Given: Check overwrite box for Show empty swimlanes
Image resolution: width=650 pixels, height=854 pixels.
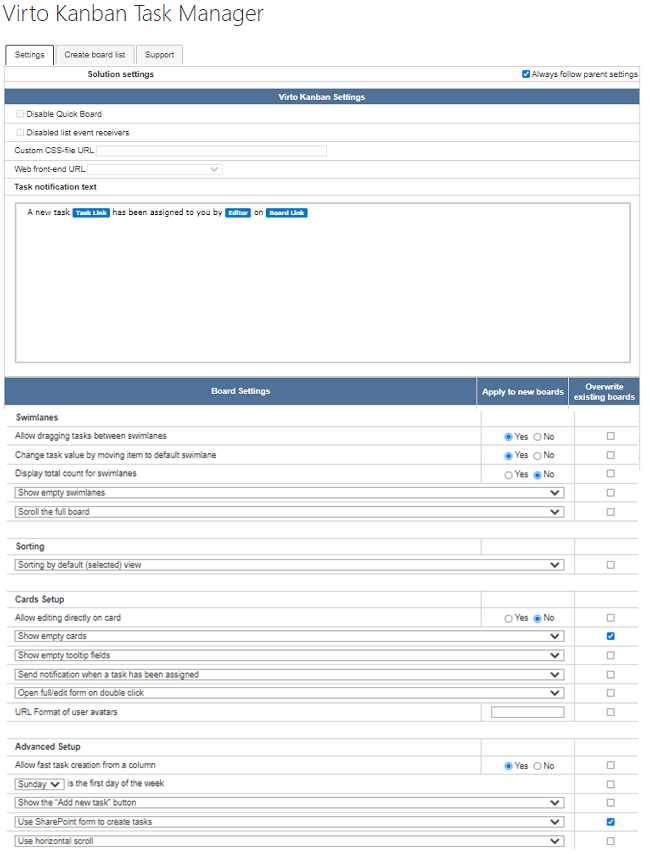Looking at the screenshot, I should [611, 492].
